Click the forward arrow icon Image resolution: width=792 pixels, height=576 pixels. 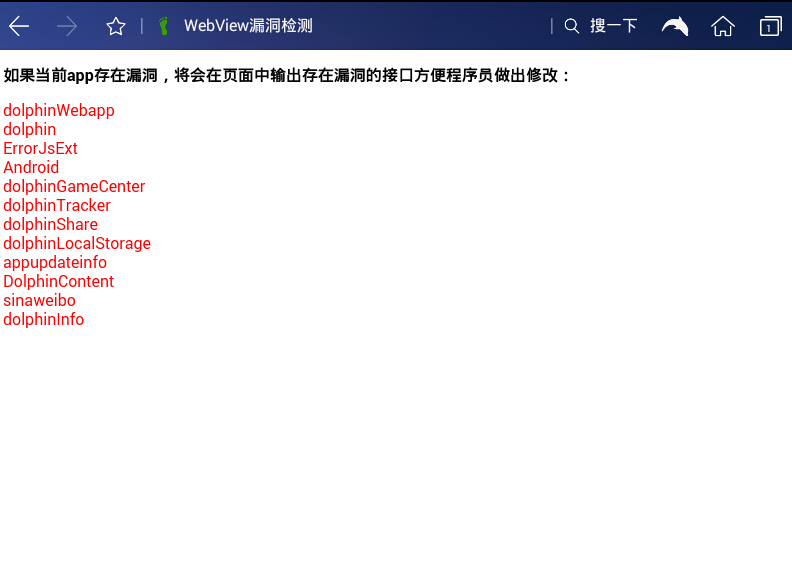click(67, 26)
